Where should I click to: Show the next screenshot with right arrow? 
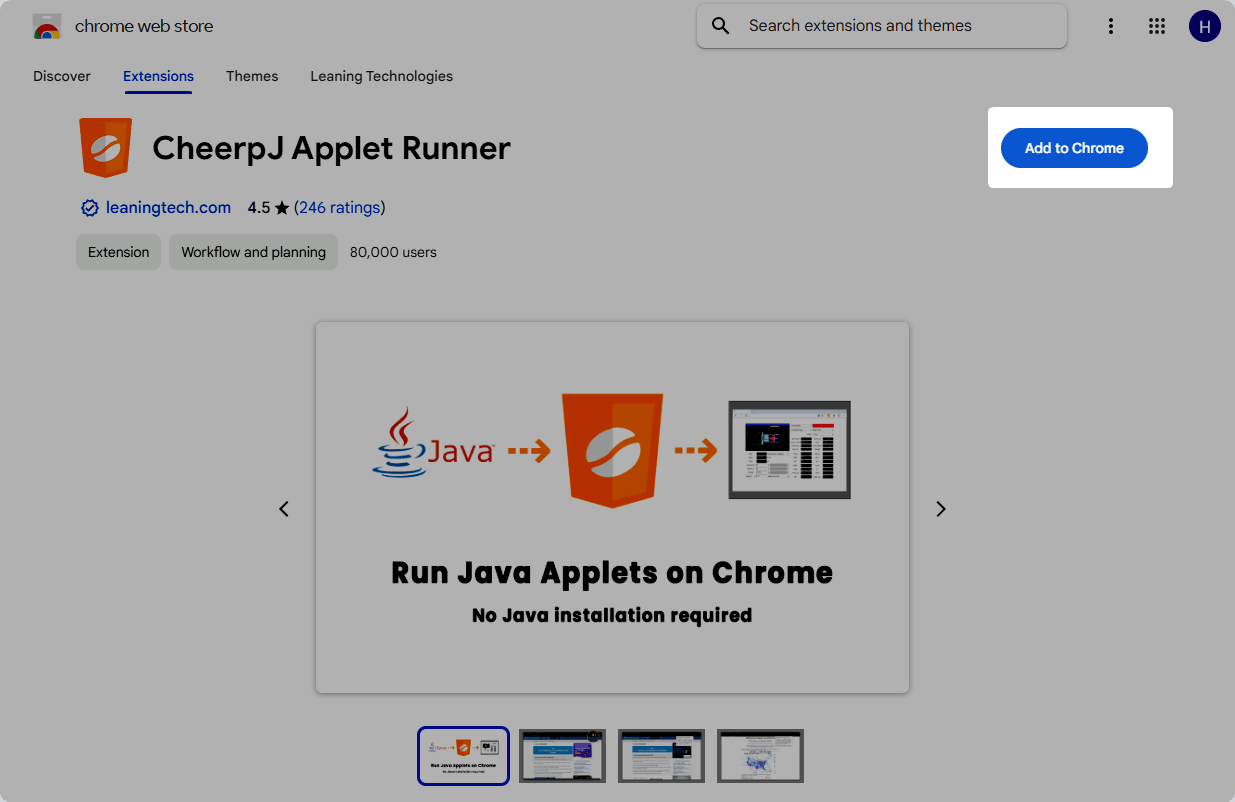pyautogui.click(x=940, y=509)
